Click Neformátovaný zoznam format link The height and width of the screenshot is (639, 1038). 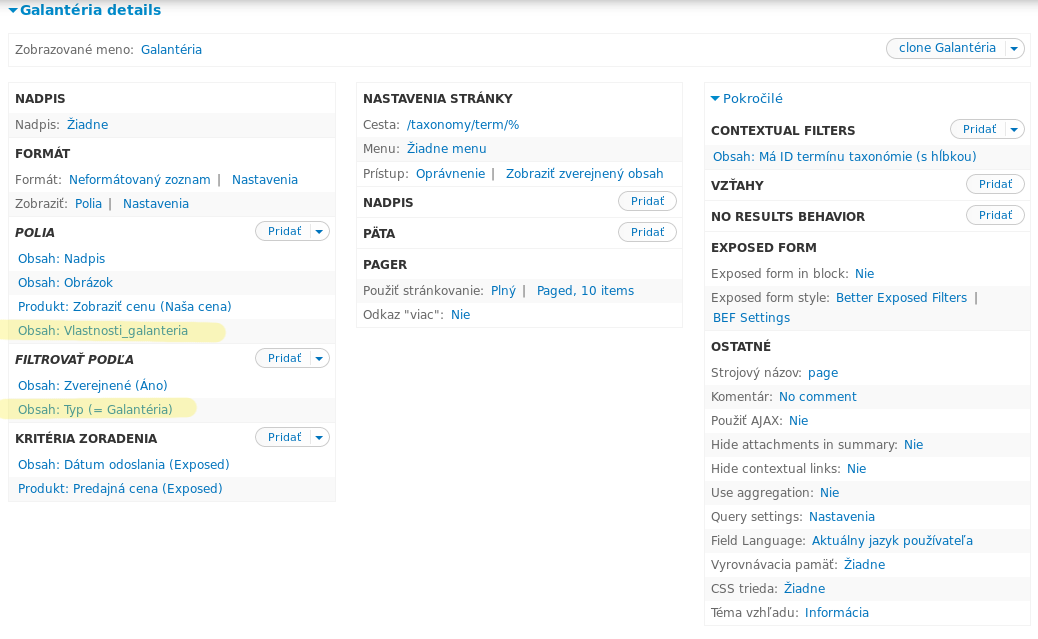(x=139, y=180)
